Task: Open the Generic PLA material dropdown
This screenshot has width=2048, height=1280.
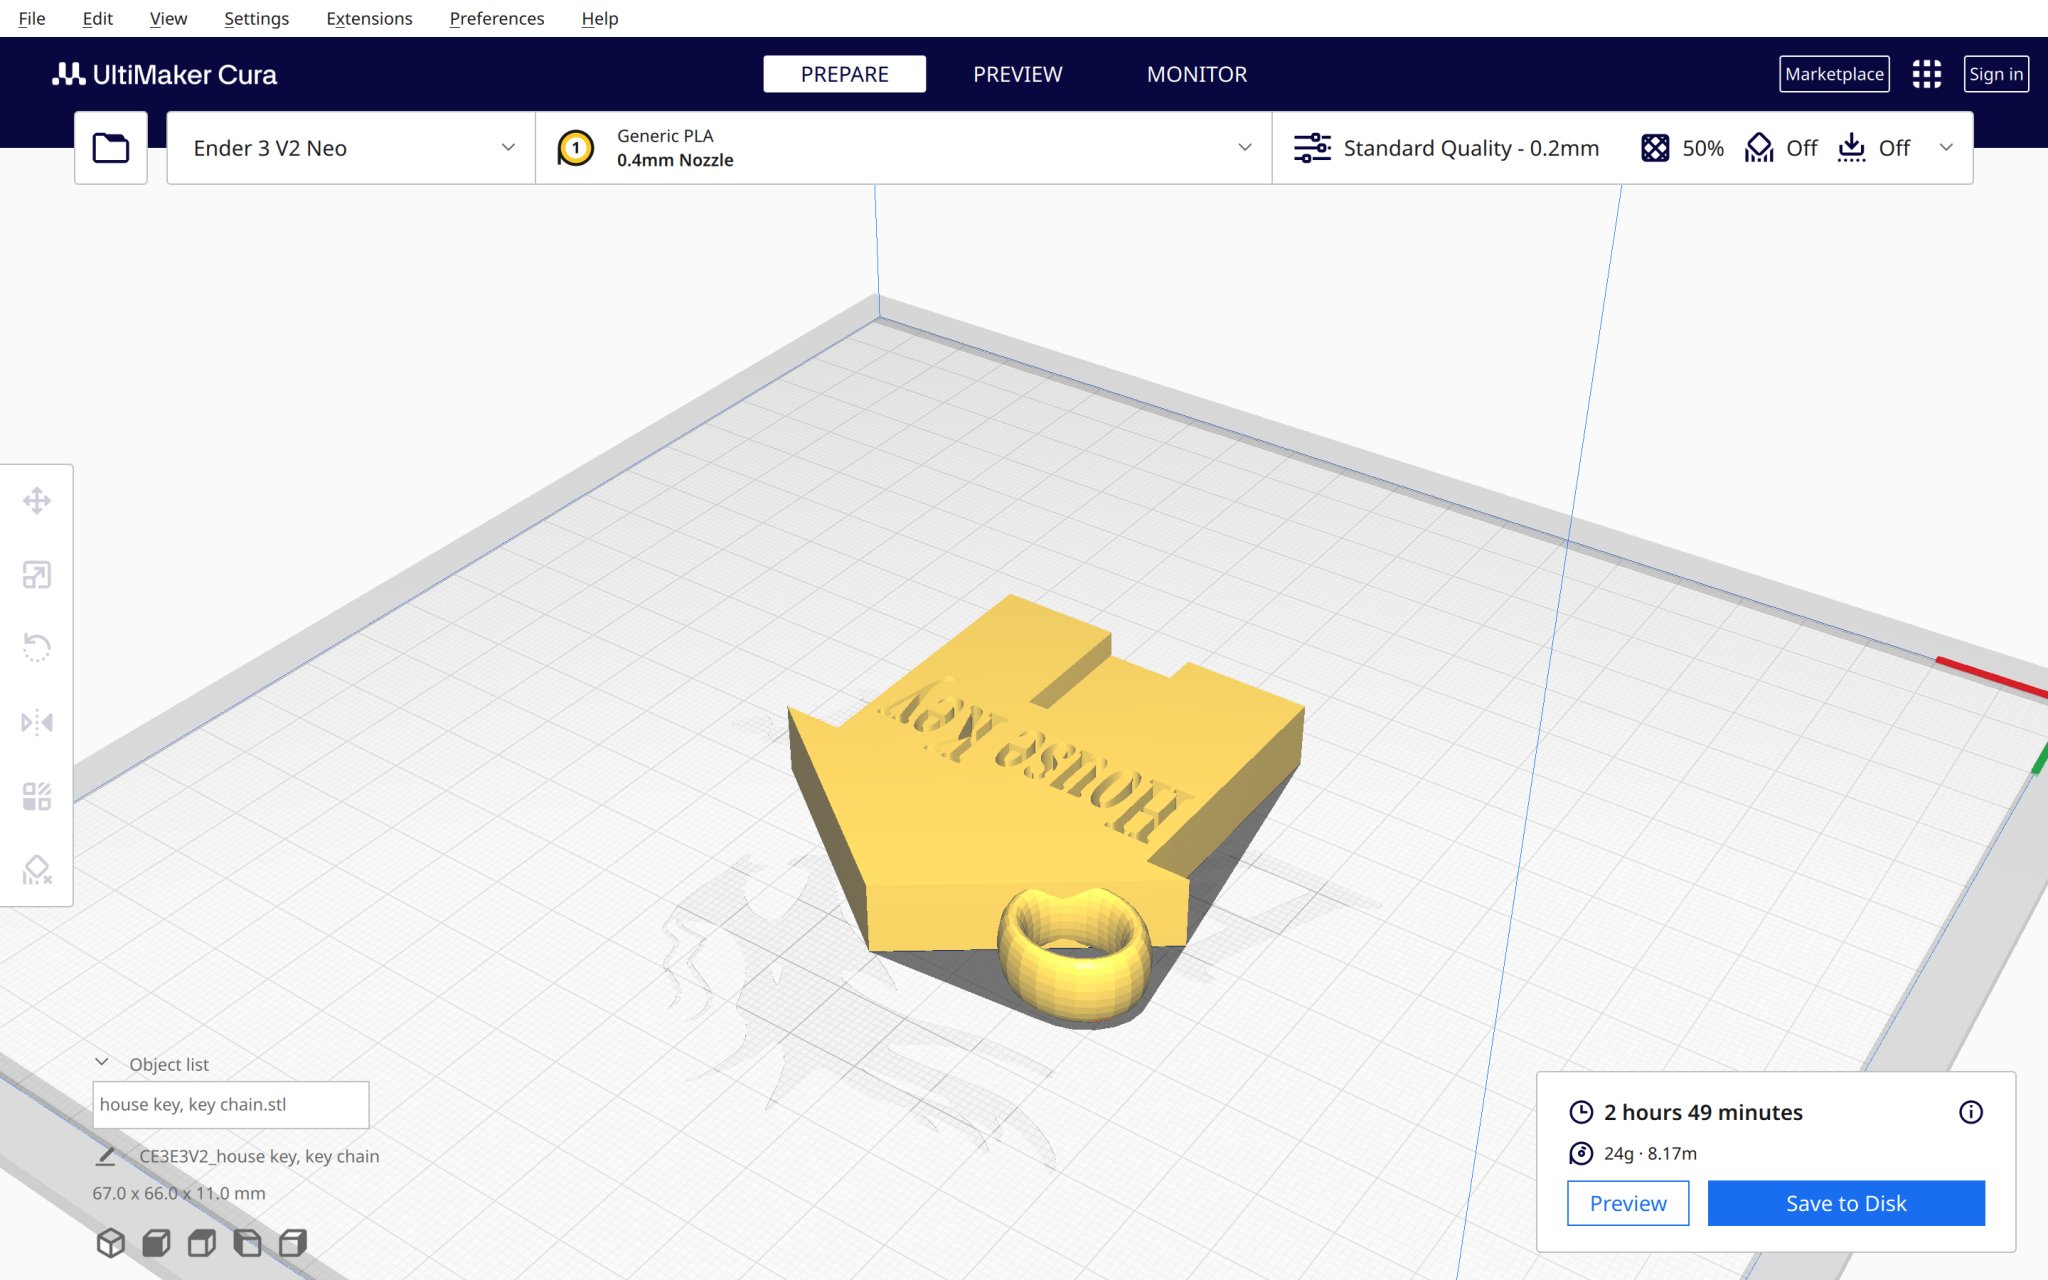Action: tap(900, 147)
